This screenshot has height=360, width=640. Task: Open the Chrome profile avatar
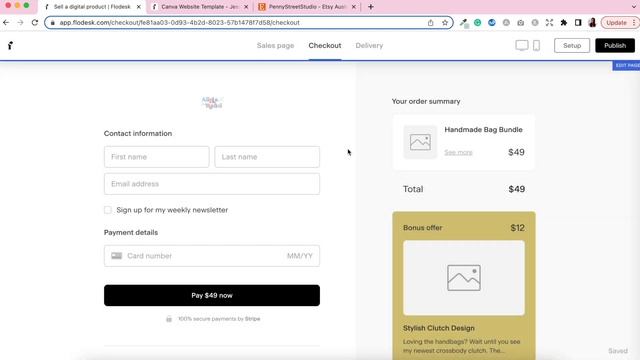(592, 23)
